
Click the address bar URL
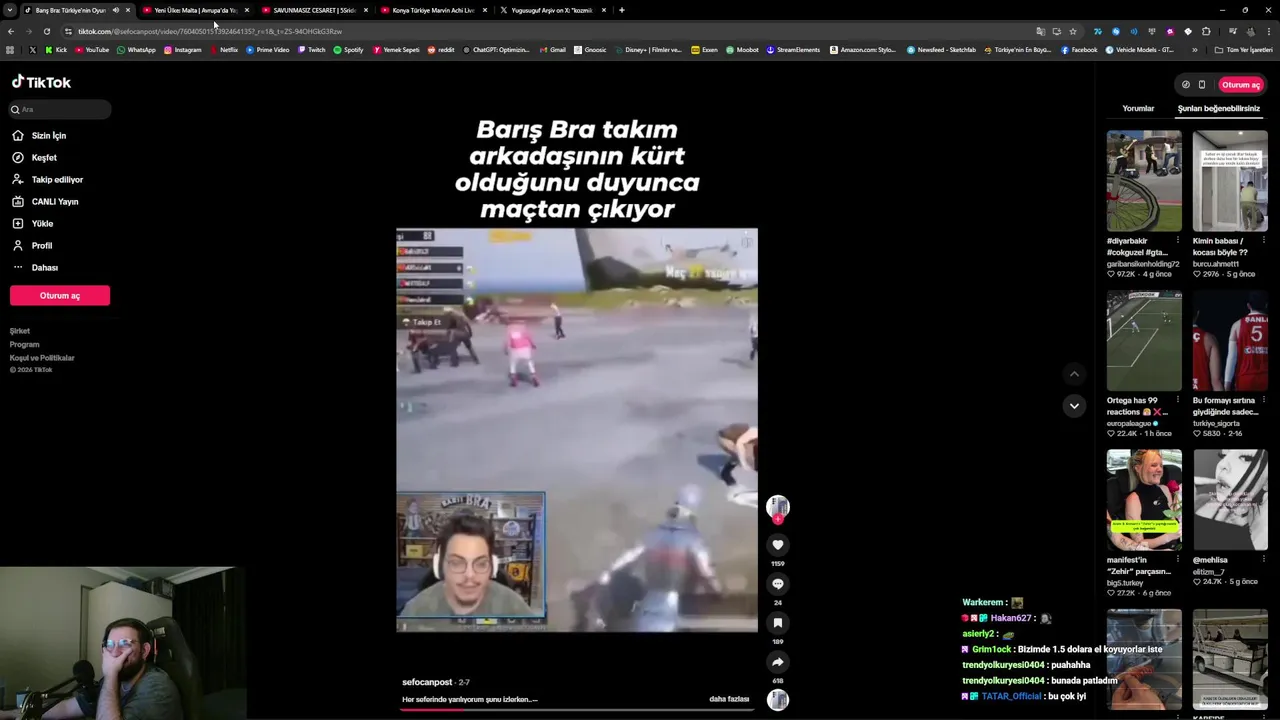[210, 31]
